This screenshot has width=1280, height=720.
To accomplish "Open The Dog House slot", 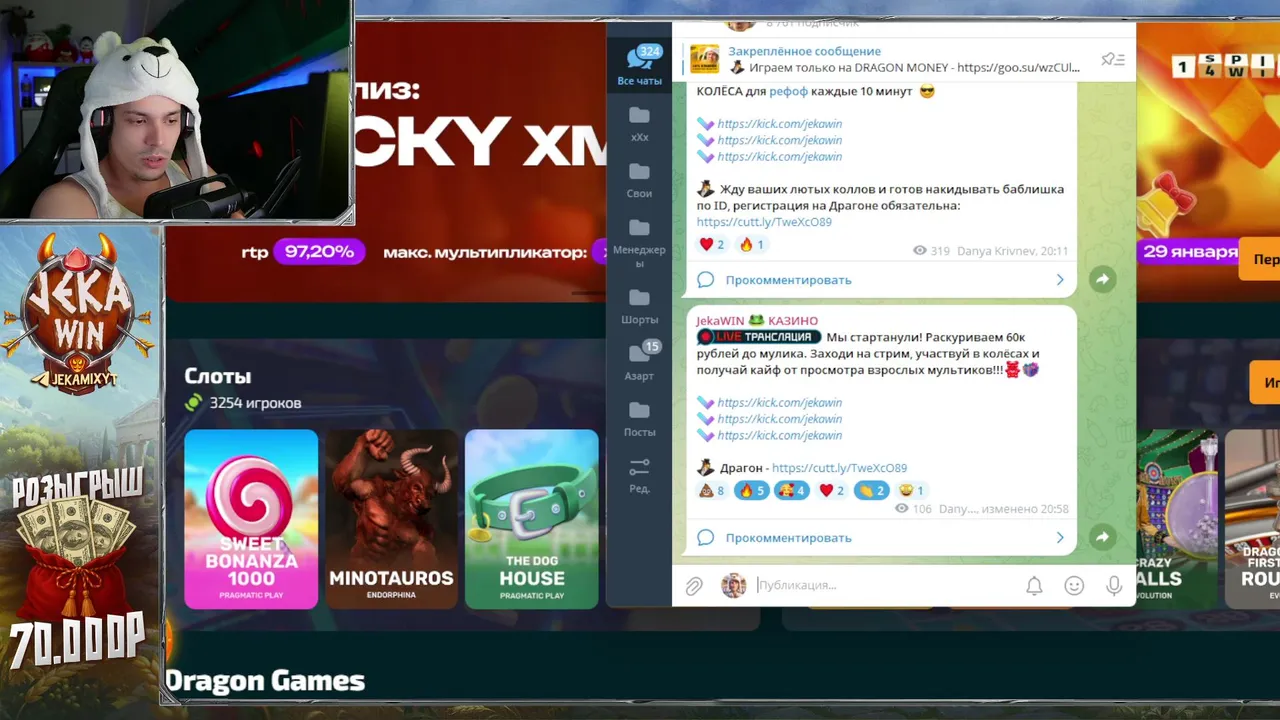I will 531,519.
